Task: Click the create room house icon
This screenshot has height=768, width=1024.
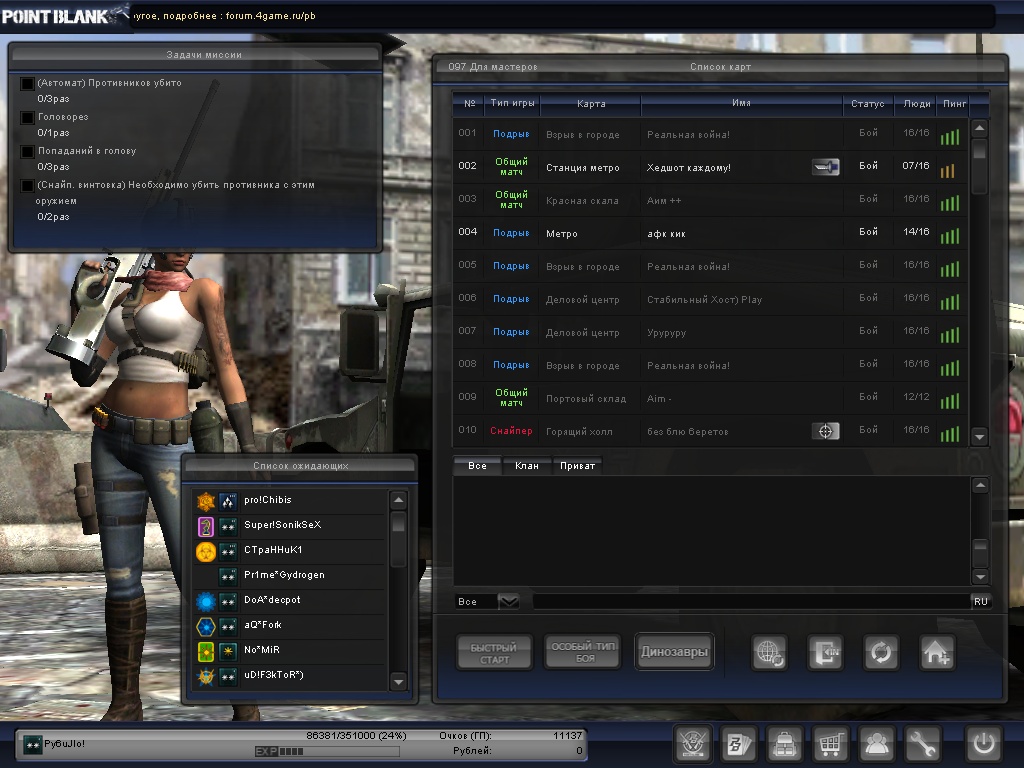Action: (937, 653)
